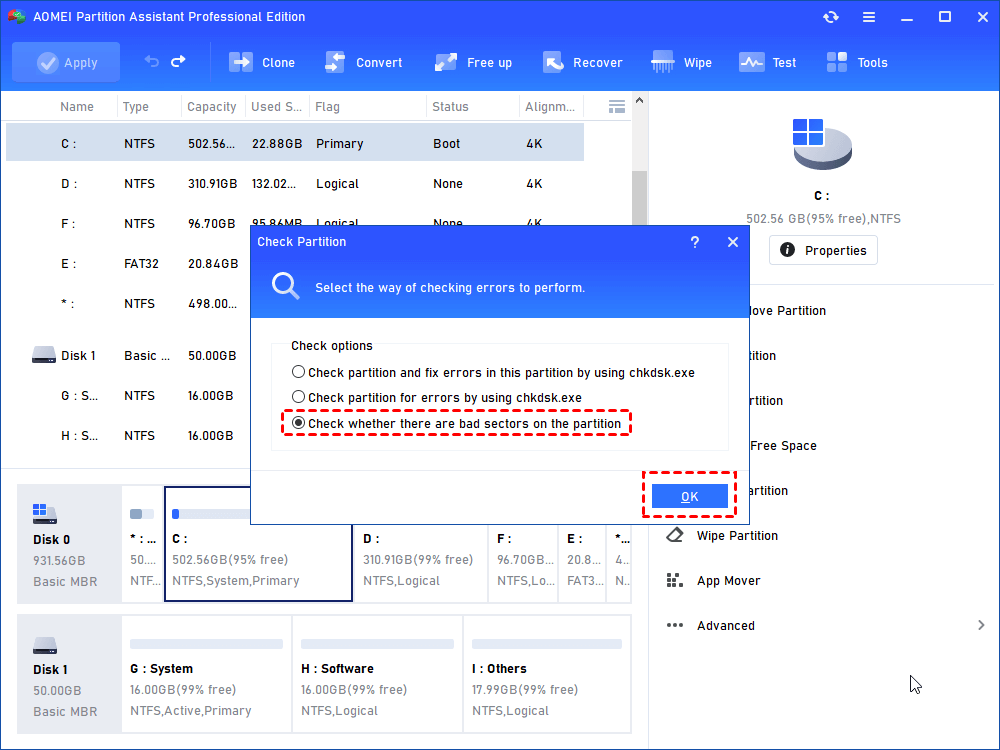Select check partition for errors by chkdsk.exe
The width and height of the screenshot is (1000, 750).
pos(298,397)
